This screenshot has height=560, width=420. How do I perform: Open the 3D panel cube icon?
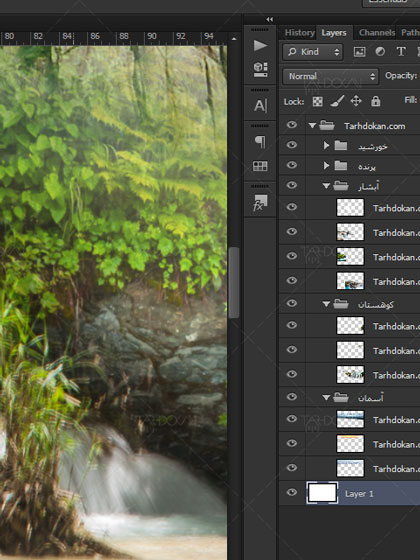260,69
